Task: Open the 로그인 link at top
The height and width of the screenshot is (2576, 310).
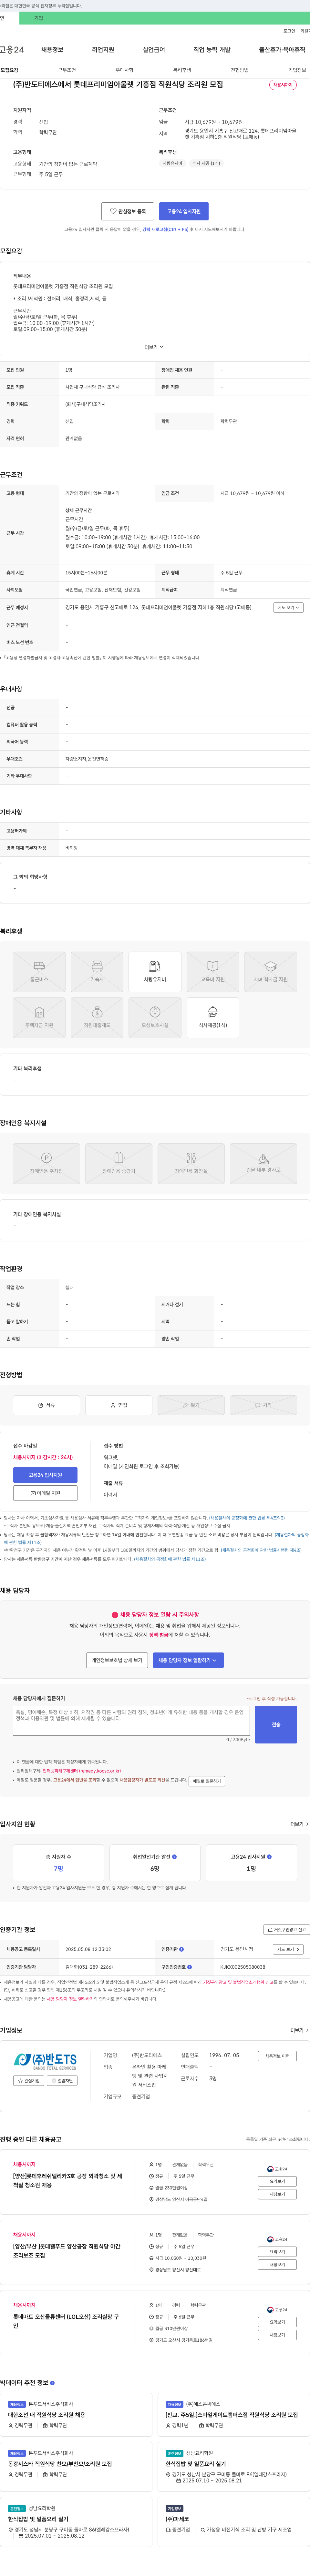Action: pyautogui.click(x=289, y=31)
